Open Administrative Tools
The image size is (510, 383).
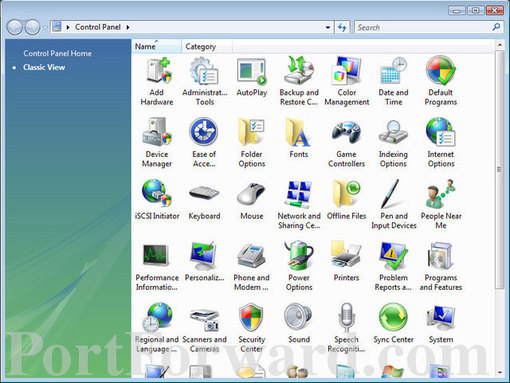click(204, 81)
